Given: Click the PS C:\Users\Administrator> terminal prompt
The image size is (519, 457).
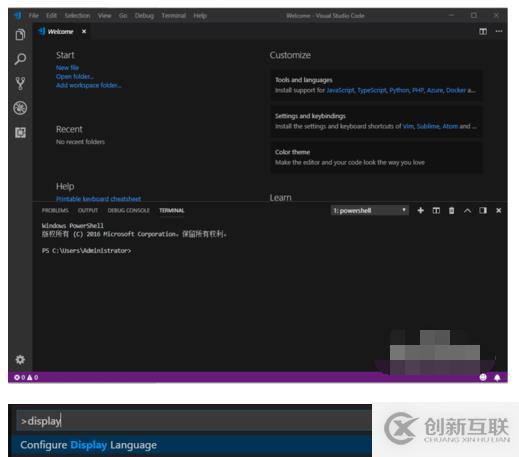Looking at the screenshot, I should tap(86, 251).
